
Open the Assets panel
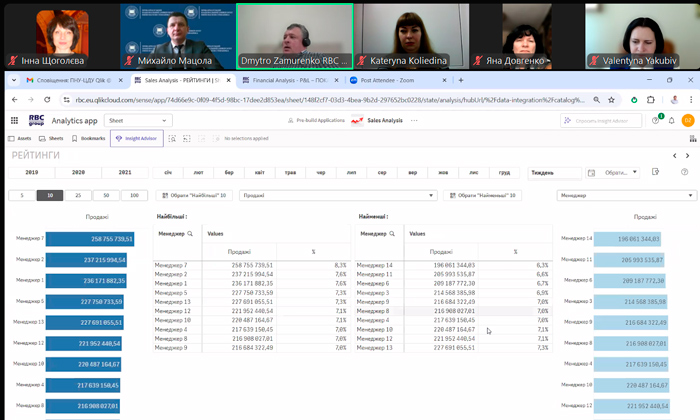[20, 138]
